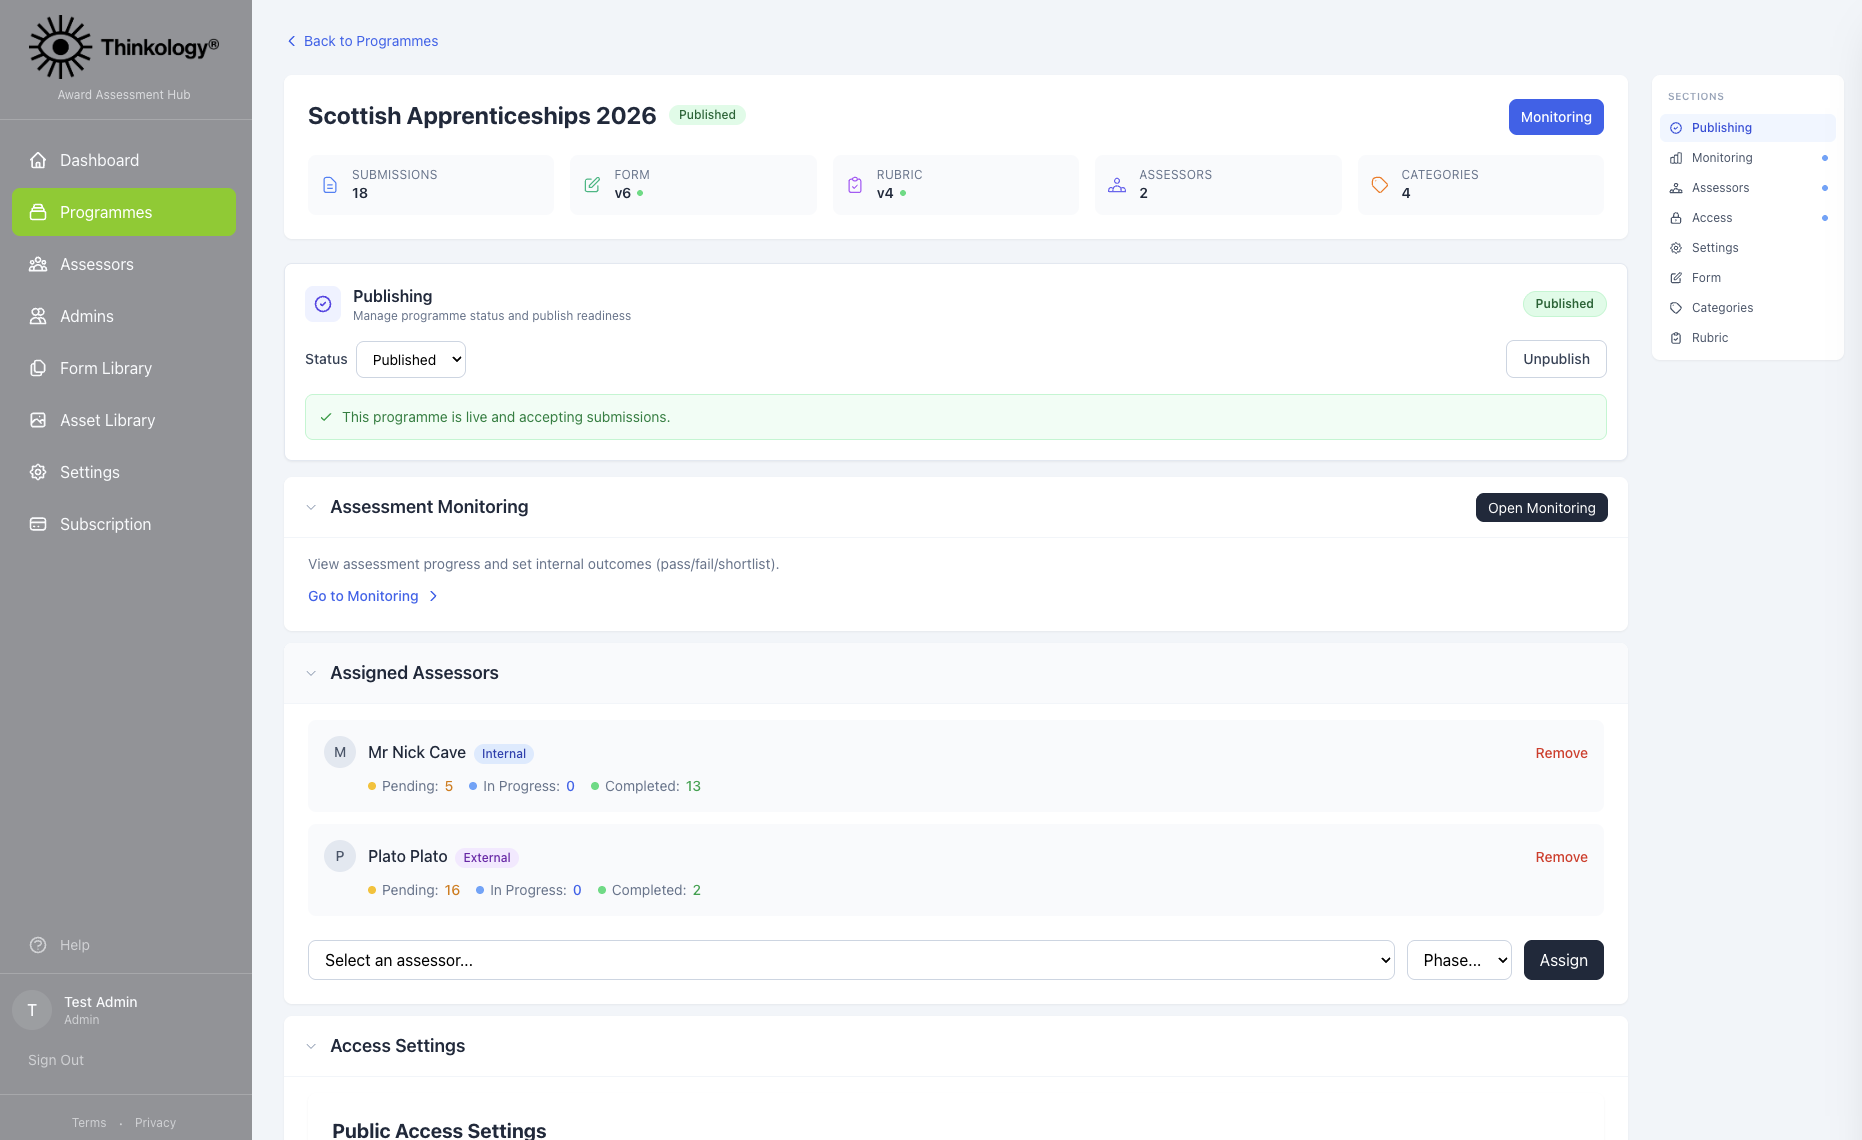Click the Open Monitoring button
Viewport: 1862px width, 1140px height.
1541,508
